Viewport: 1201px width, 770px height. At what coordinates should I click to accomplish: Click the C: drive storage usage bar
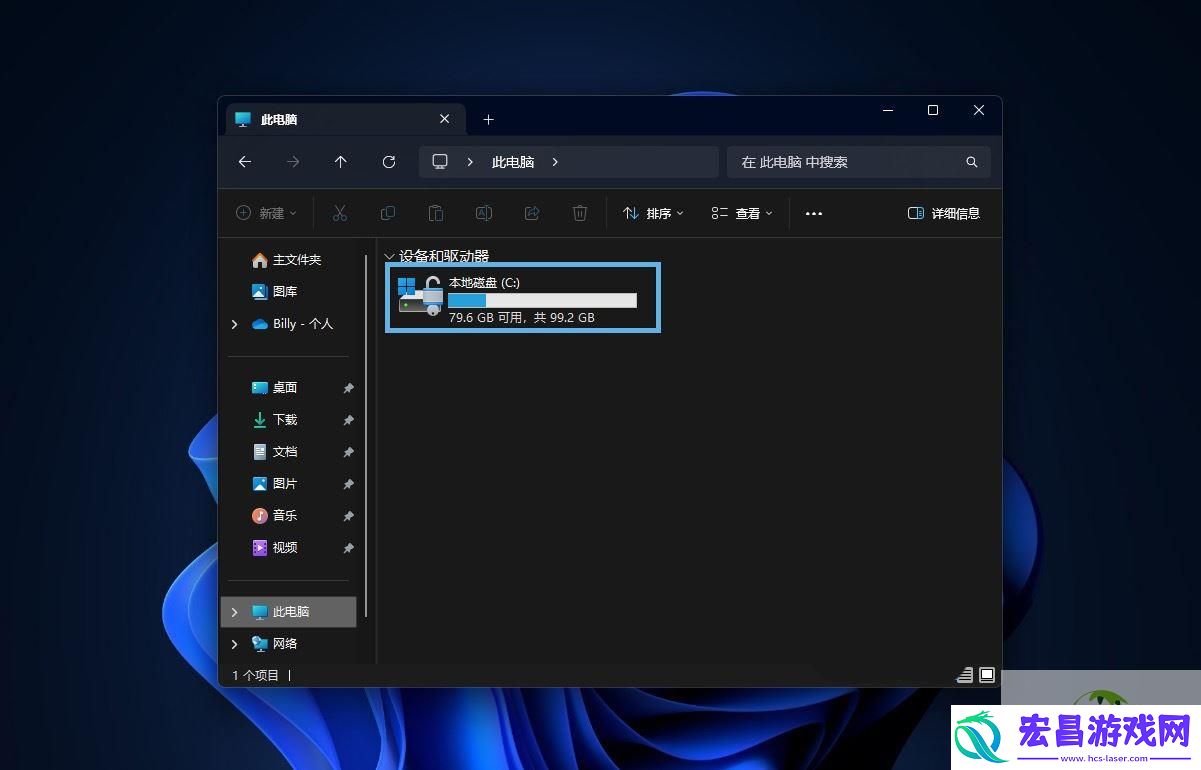542,300
